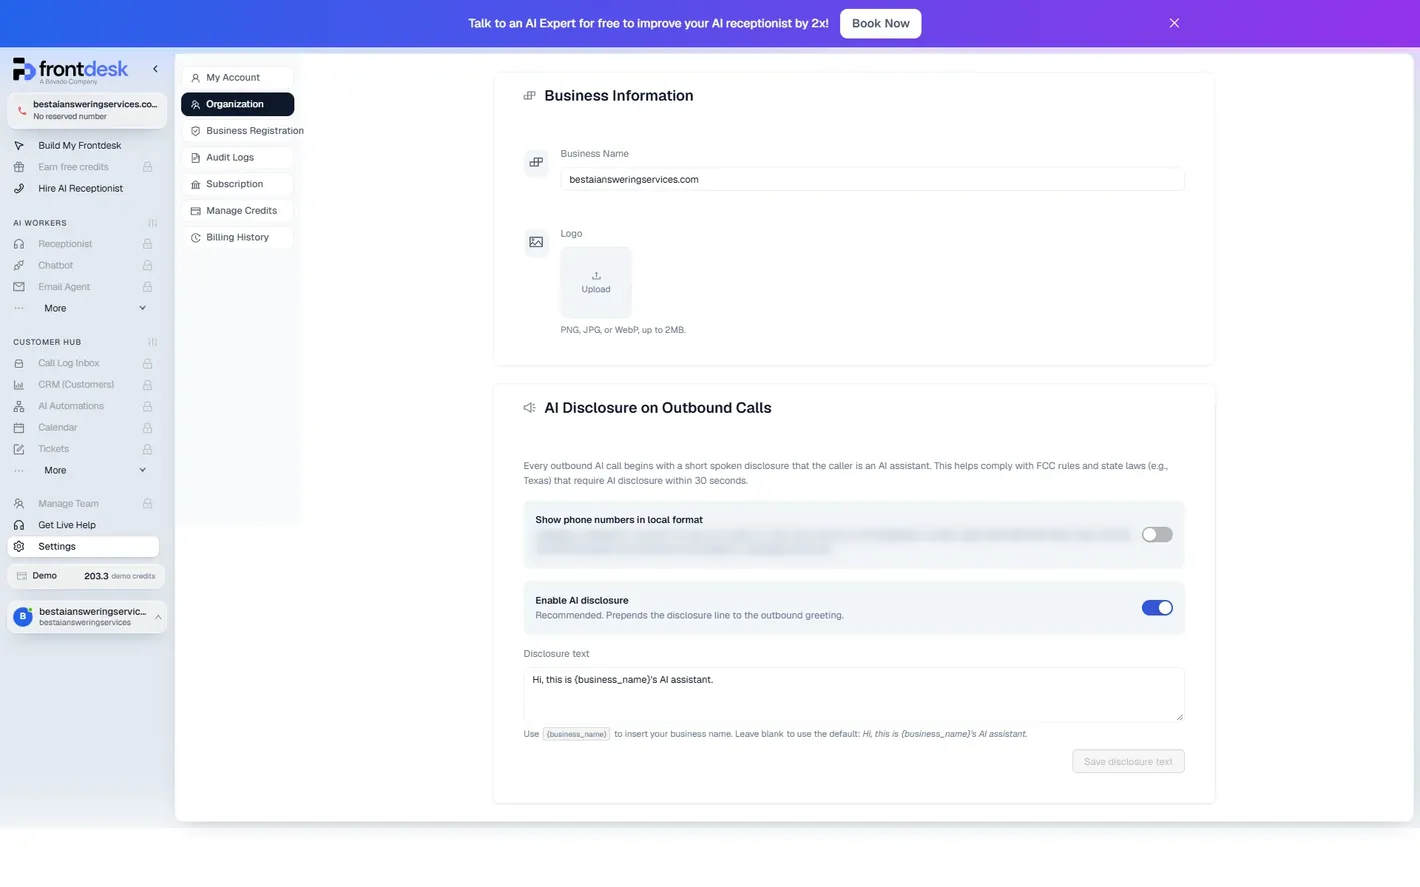Open Settings in the sidebar

tap(83, 547)
